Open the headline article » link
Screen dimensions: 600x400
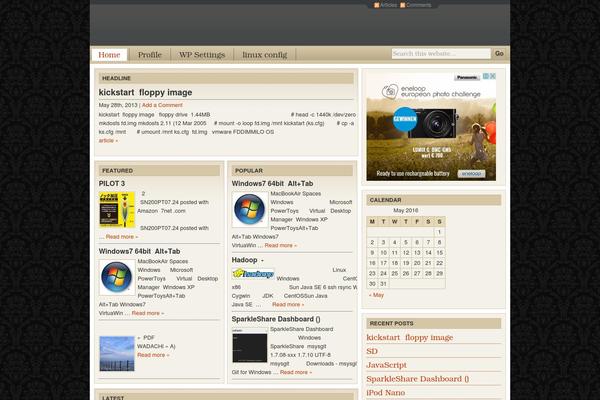(x=108, y=140)
